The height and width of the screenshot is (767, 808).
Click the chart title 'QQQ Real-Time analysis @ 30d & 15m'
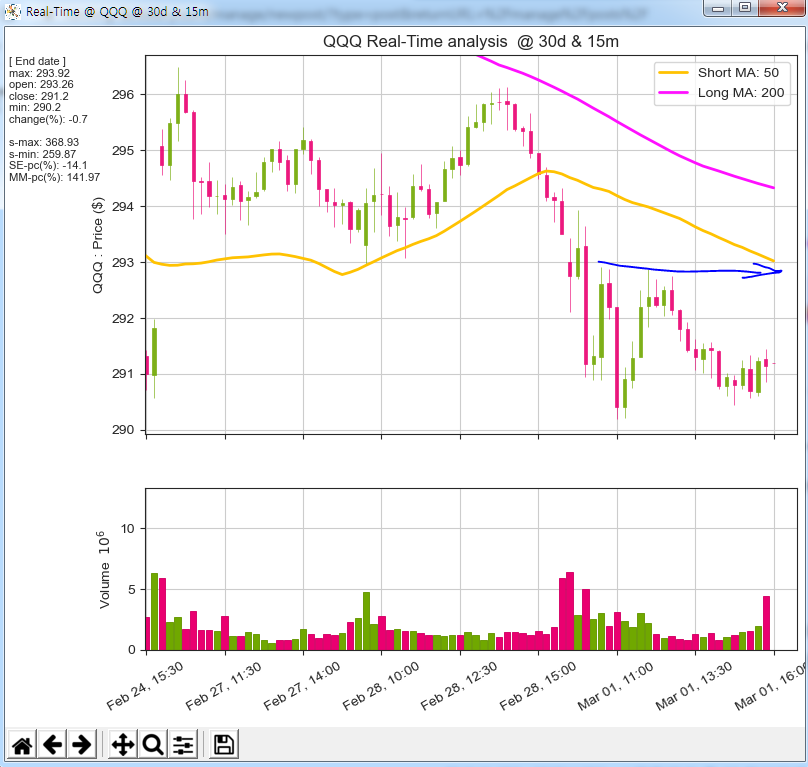pyautogui.click(x=470, y=42)
